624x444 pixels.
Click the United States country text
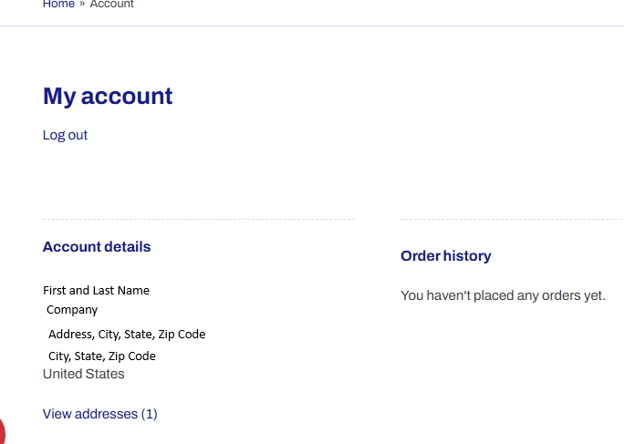coord(84,374)
